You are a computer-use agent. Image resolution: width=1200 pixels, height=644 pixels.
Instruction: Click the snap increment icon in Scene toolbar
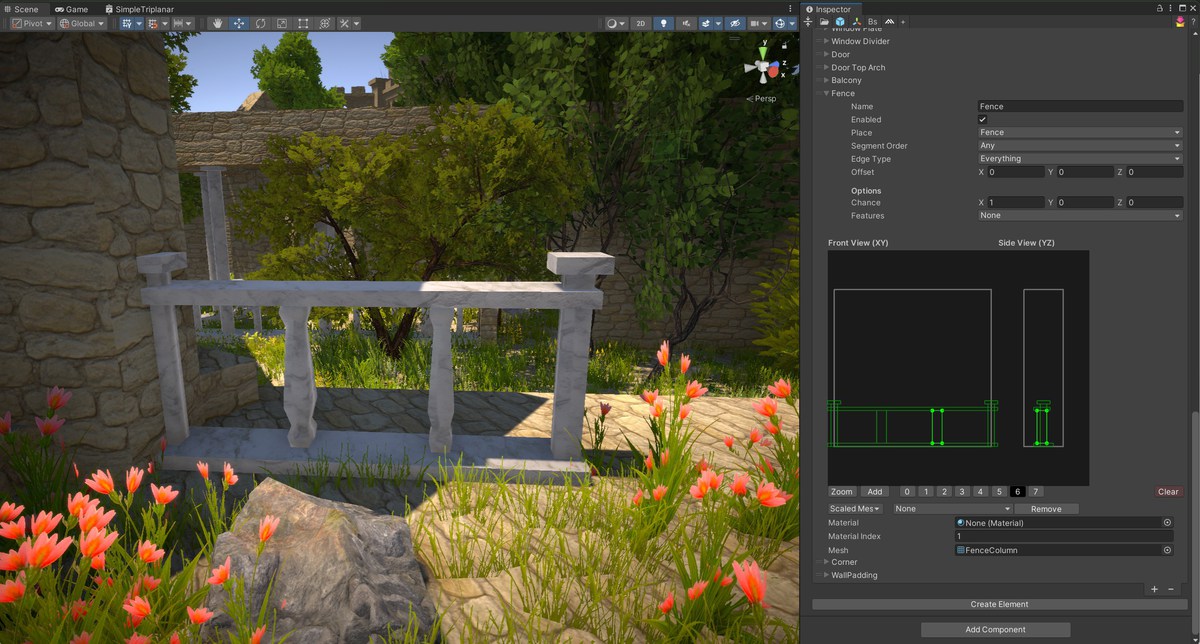pyautogui.click(x=152, y=23)
